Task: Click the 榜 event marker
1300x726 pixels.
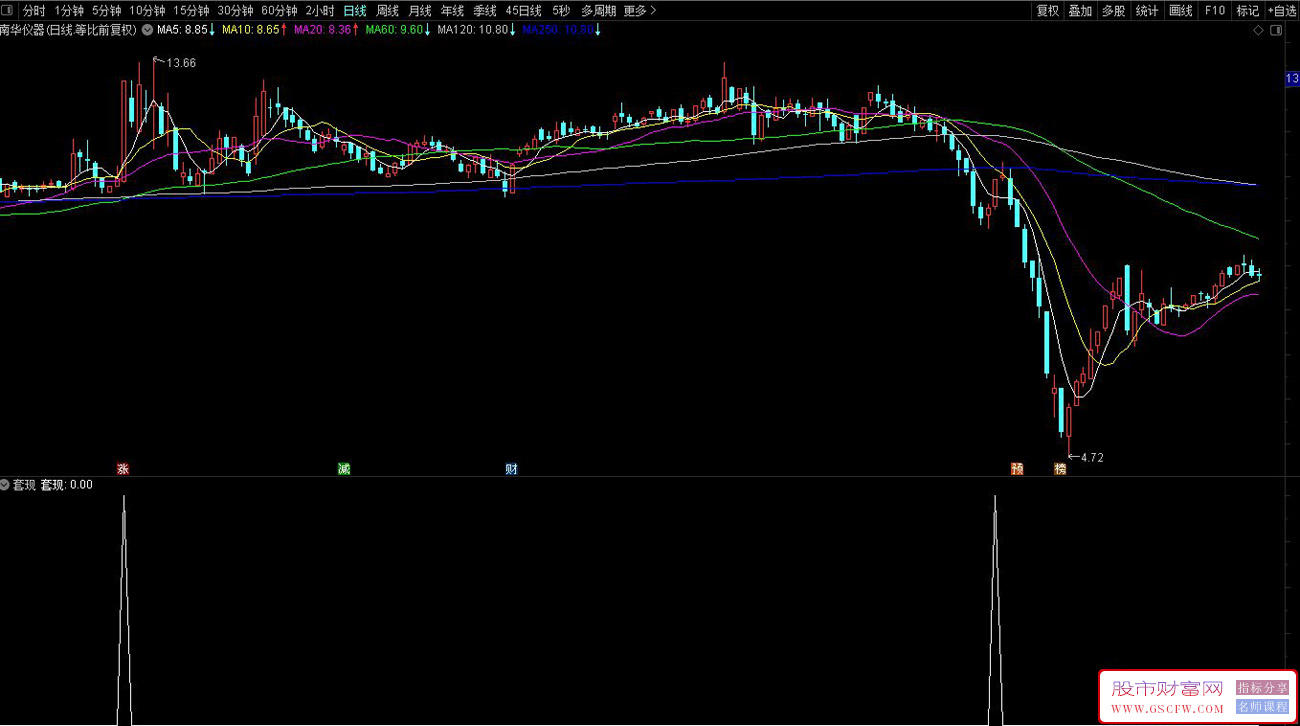Action: (x=1060, y=468)
